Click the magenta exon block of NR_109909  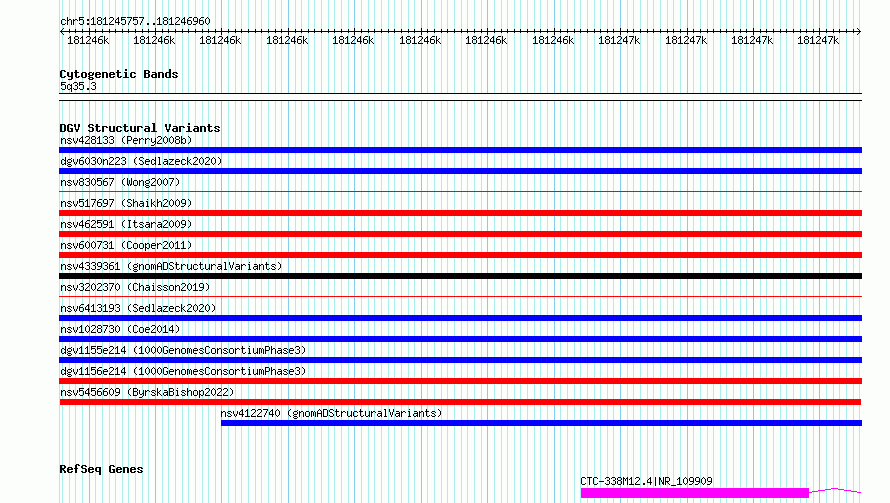[695, 493]
